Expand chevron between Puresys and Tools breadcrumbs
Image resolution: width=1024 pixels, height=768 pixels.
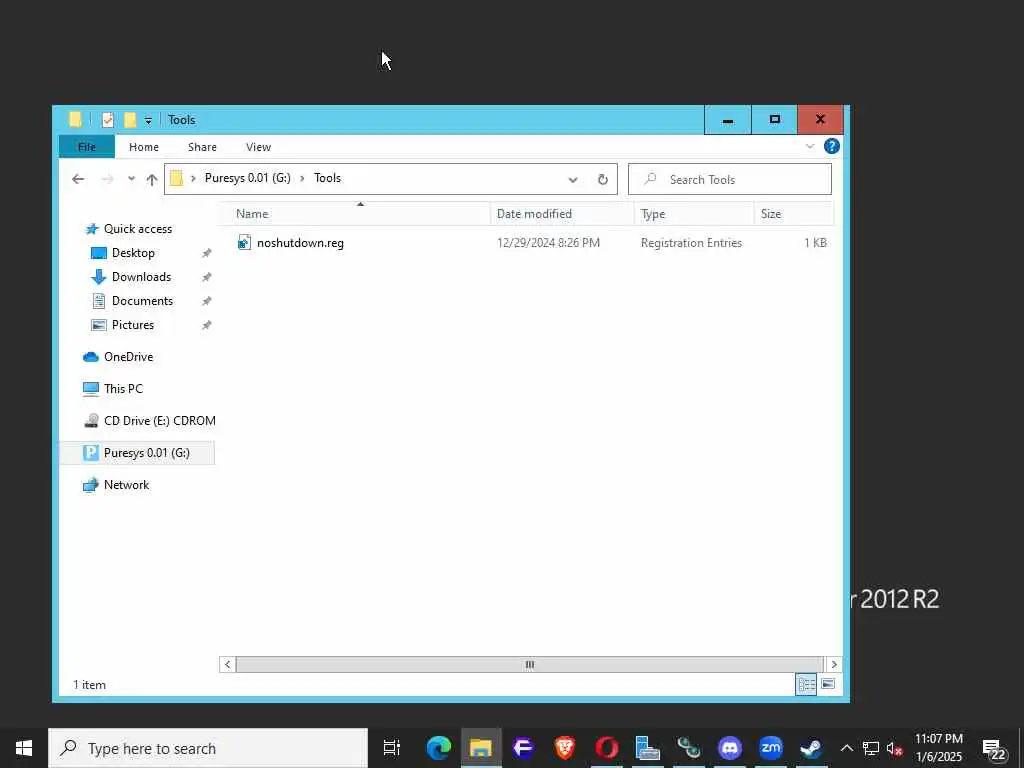[x=302, y=178]
